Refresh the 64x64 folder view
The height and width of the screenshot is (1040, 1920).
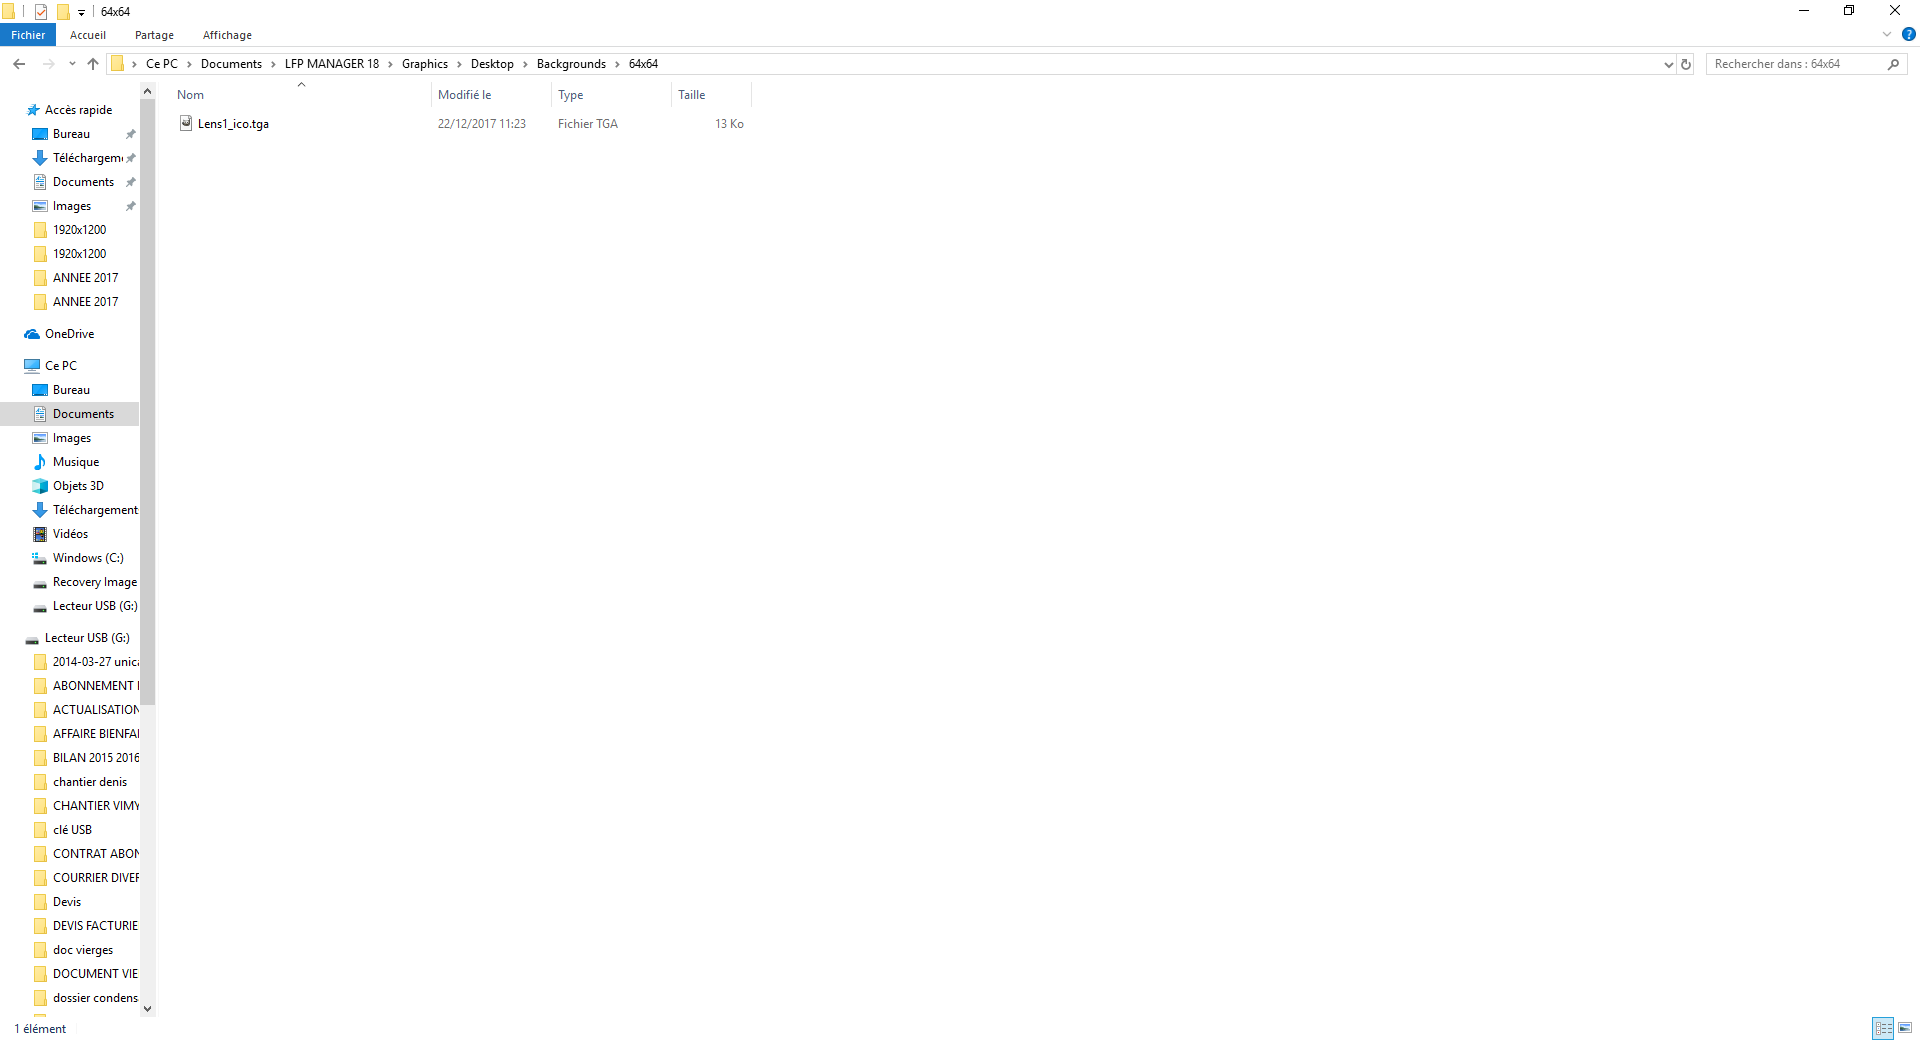click(x=1686, y=64)
